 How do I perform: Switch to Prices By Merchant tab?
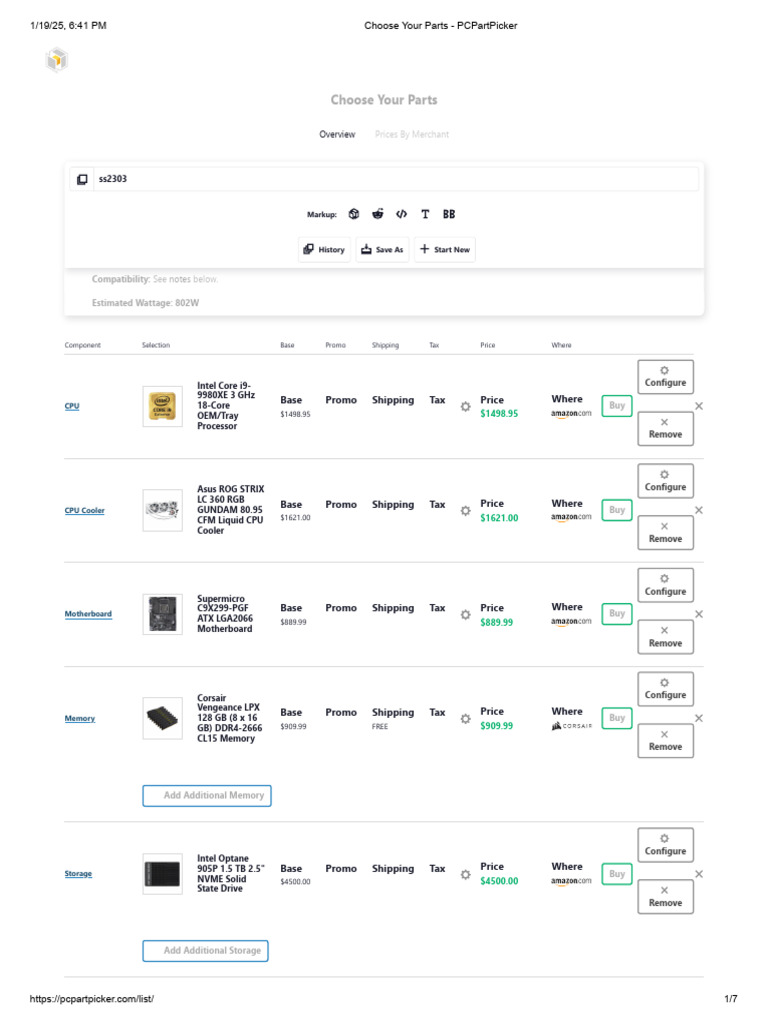[x=411, y=134]
